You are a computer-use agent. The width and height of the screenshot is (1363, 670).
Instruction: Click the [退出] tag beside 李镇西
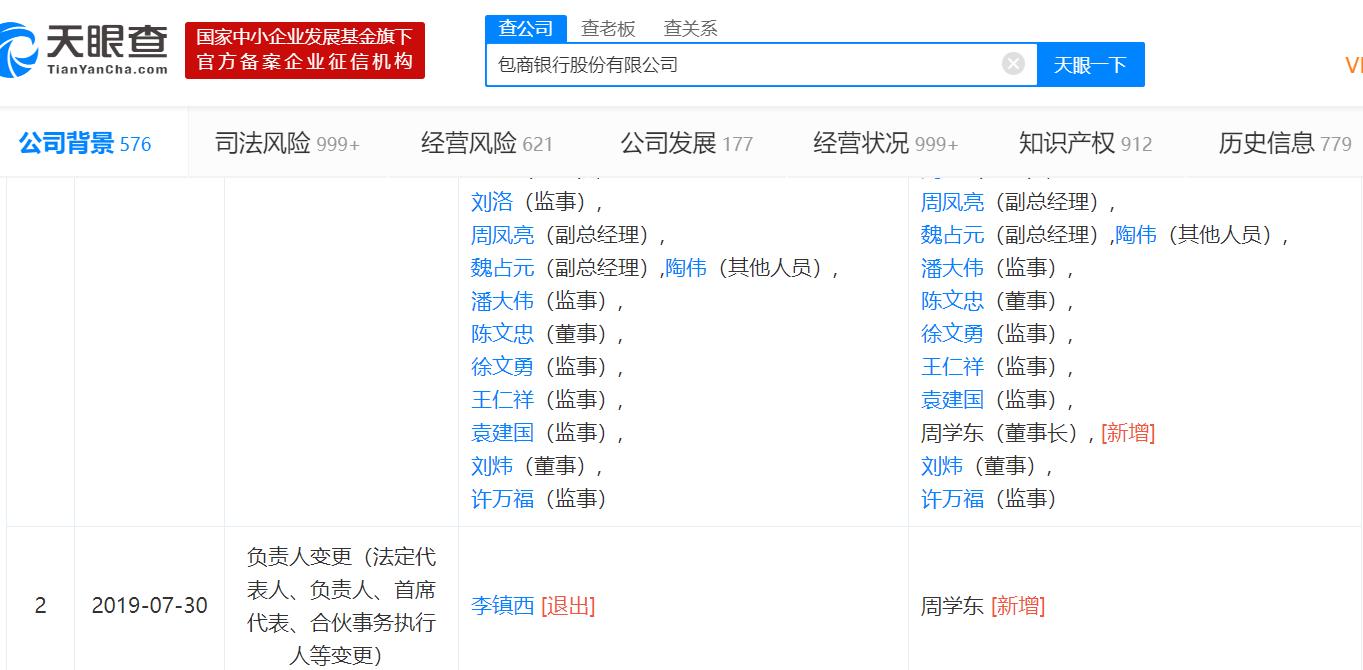(568, 605)
